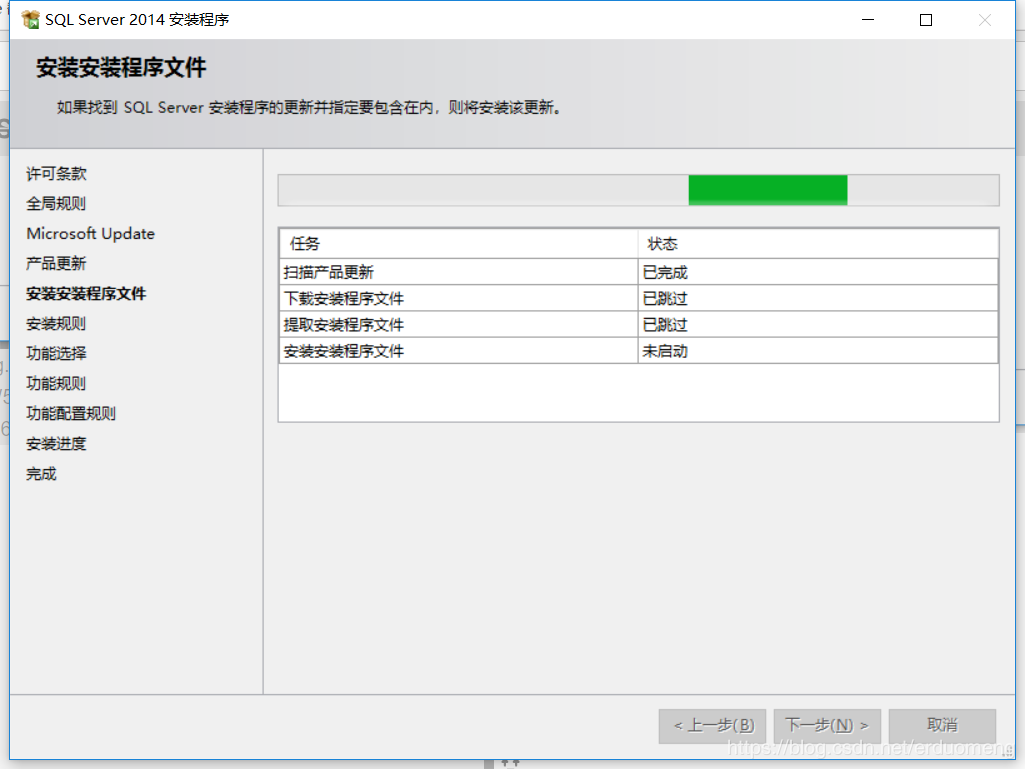Click the page heading 安装安装程序文件
This screenshot has width=1025, height=769.
121,67
